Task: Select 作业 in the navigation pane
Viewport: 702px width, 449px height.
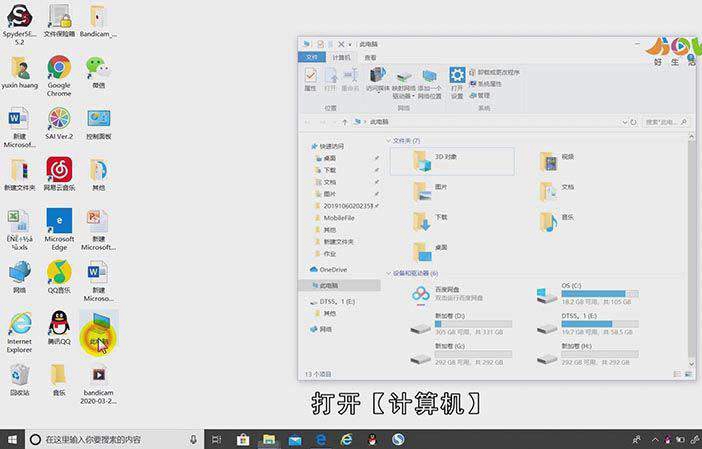Action: pyautogui.click(x=326, y=254)
